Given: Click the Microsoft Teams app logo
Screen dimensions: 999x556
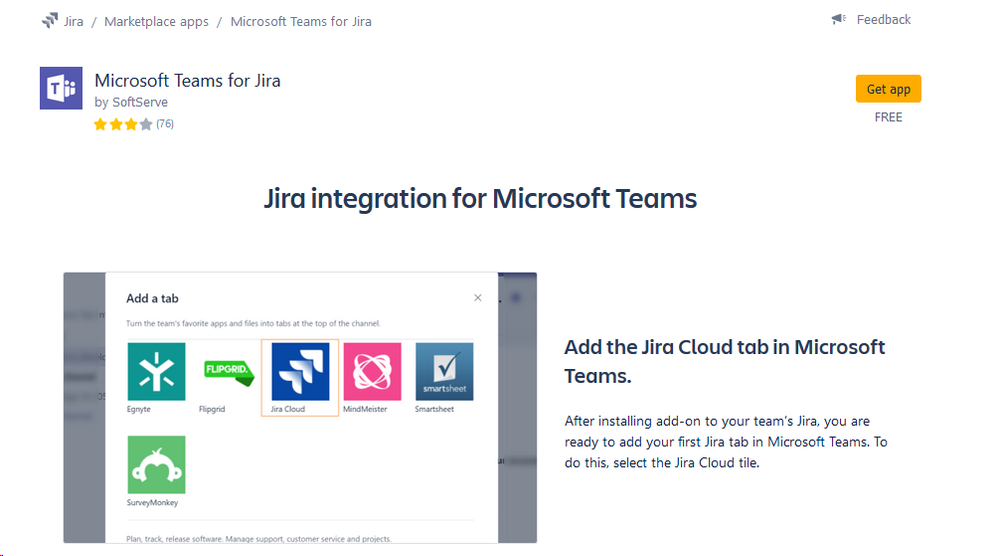Looking at the screenshot, I should 61,88.
